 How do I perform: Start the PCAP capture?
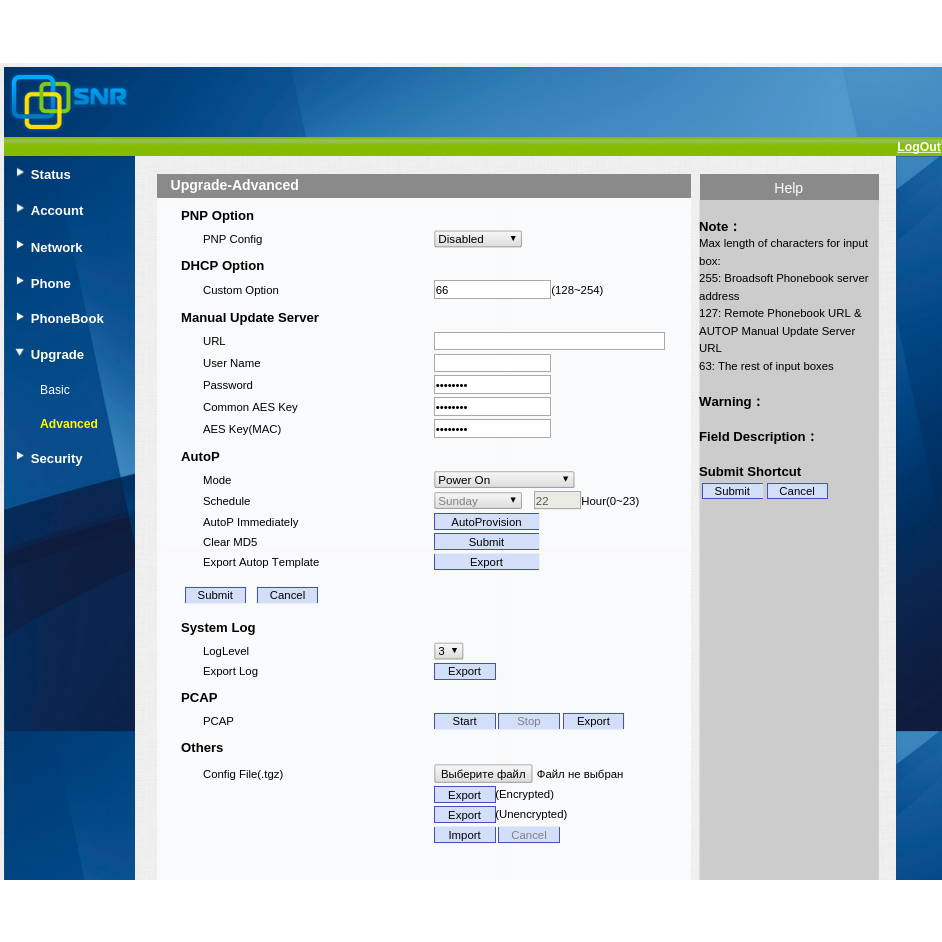coord(464,721)
